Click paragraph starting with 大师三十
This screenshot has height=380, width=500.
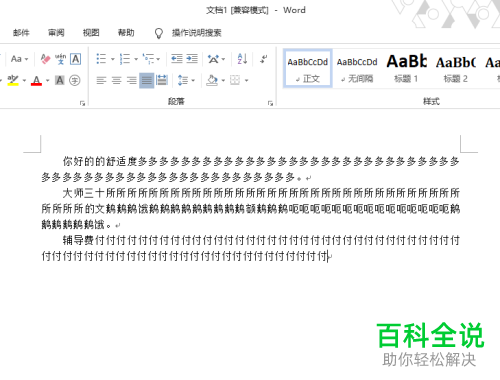(250, 209)
